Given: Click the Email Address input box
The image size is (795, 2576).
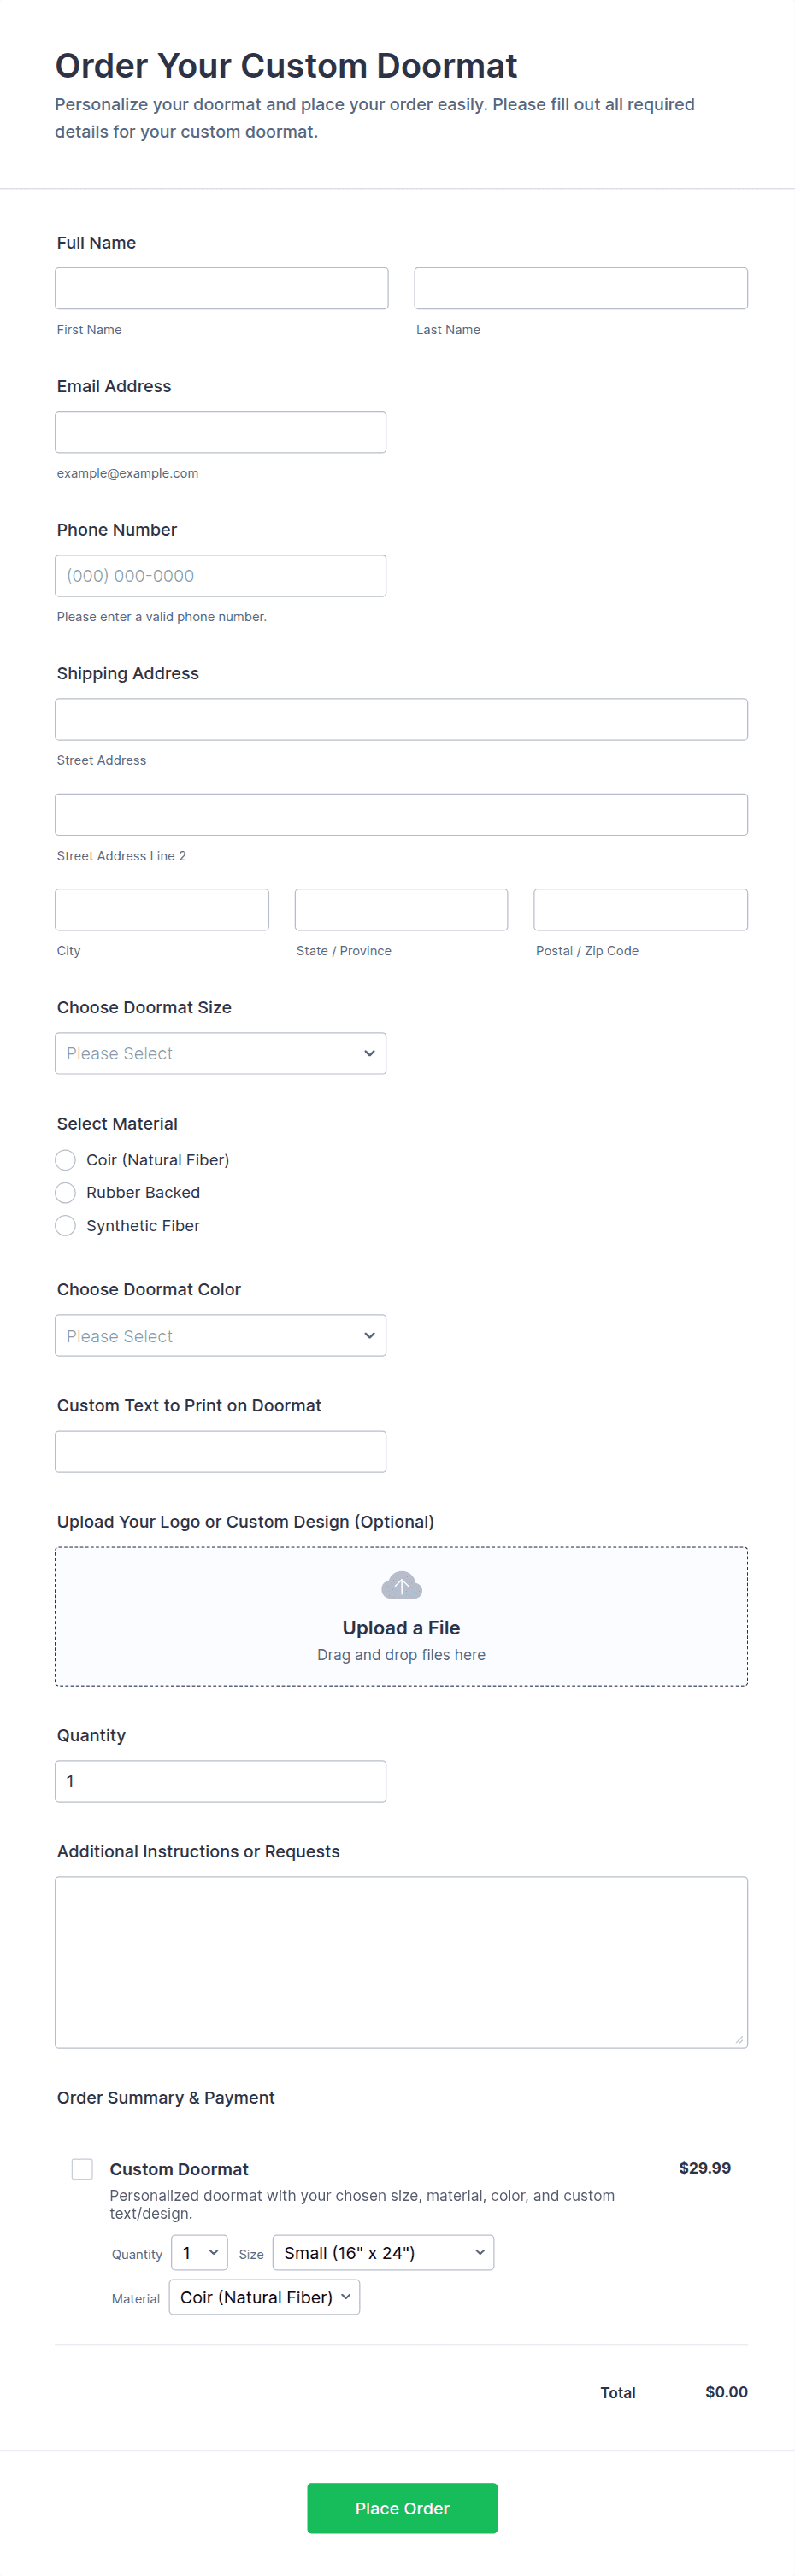Looking at the screenshot, I should coord(220,432).
